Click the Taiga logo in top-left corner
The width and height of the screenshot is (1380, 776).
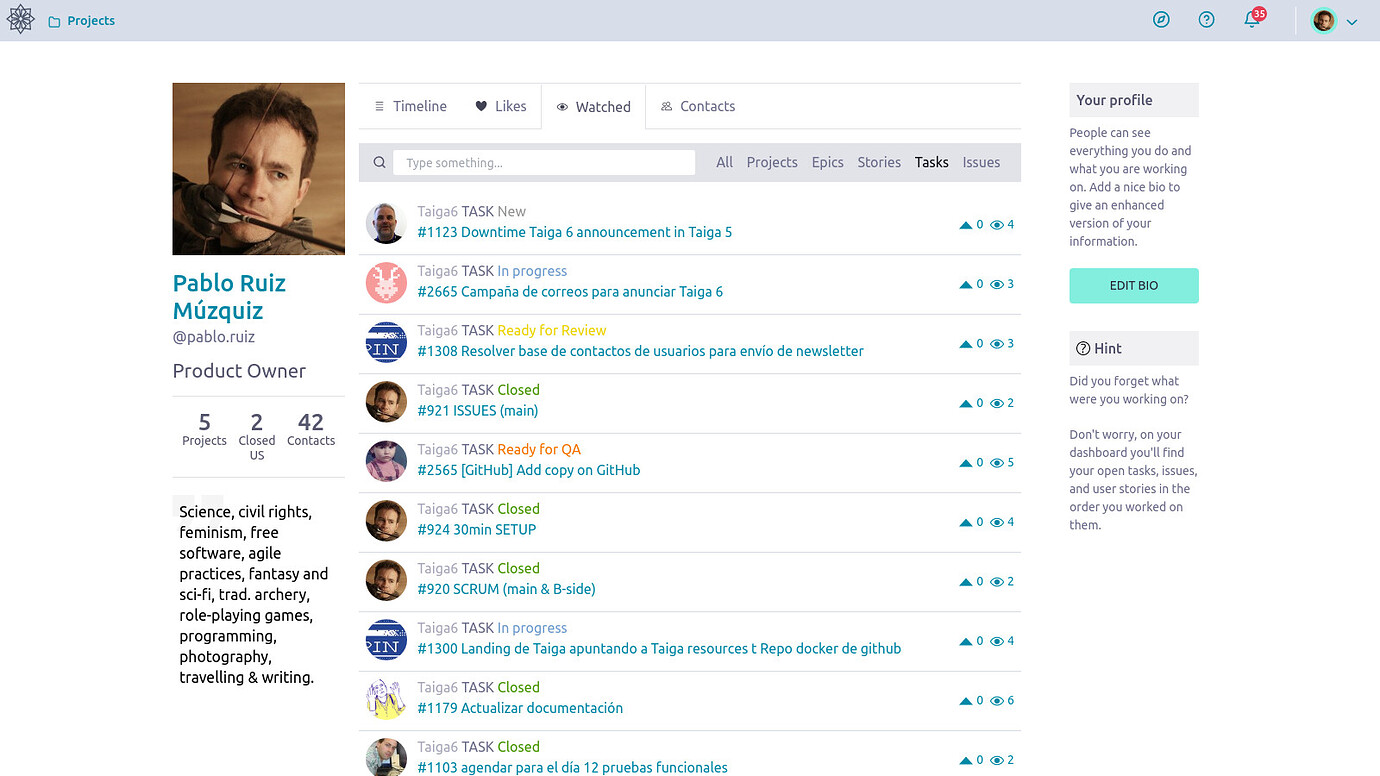(x=21, y=20)
